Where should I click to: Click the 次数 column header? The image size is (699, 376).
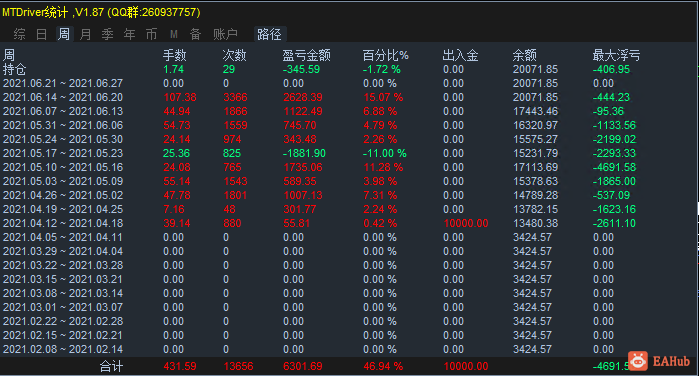234,55
